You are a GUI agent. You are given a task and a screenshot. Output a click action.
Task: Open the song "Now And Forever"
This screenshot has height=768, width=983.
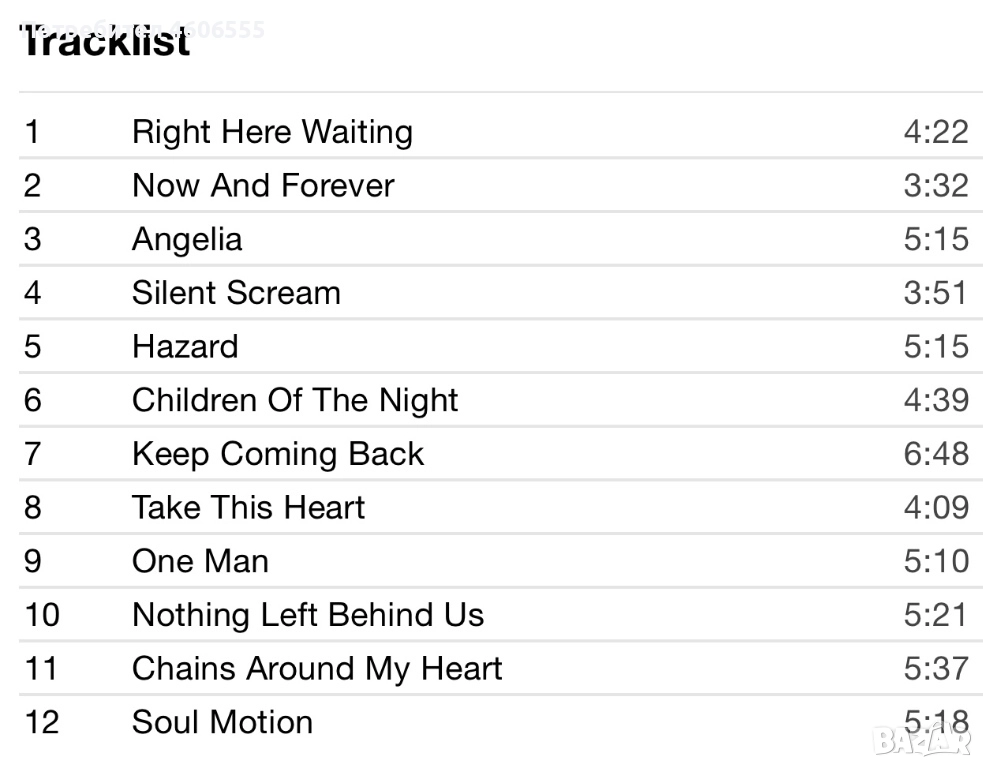(263, 186)
